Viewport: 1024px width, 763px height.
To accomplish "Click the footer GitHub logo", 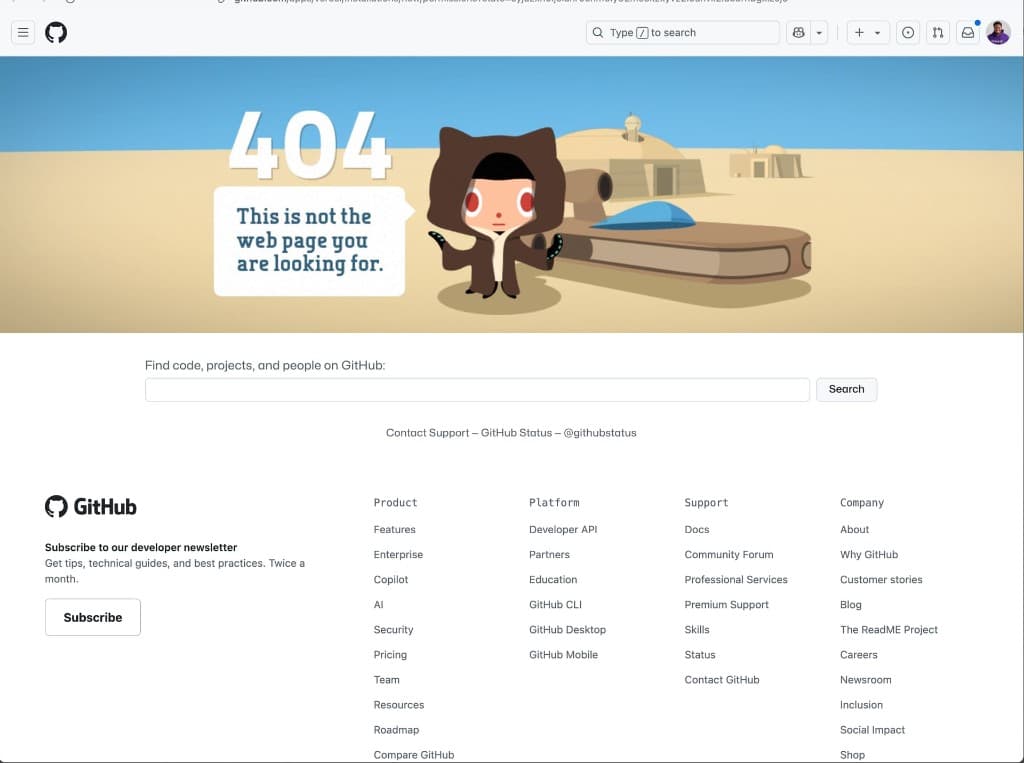I will pyautogui.click(x=91, y=506).
